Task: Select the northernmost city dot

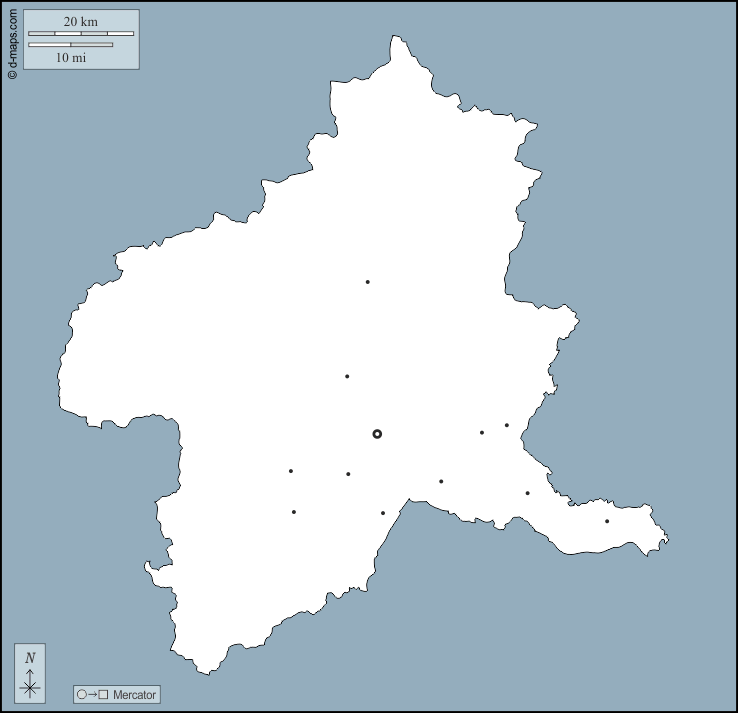Action: (367, 282)
